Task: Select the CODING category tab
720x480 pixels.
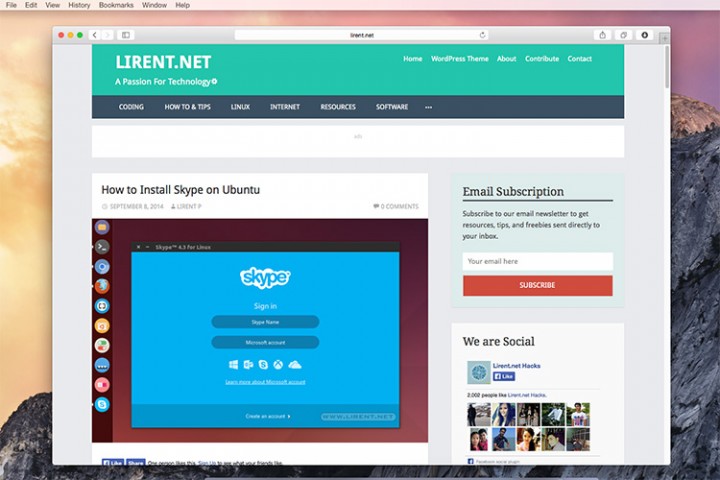Action: [131, 107]
